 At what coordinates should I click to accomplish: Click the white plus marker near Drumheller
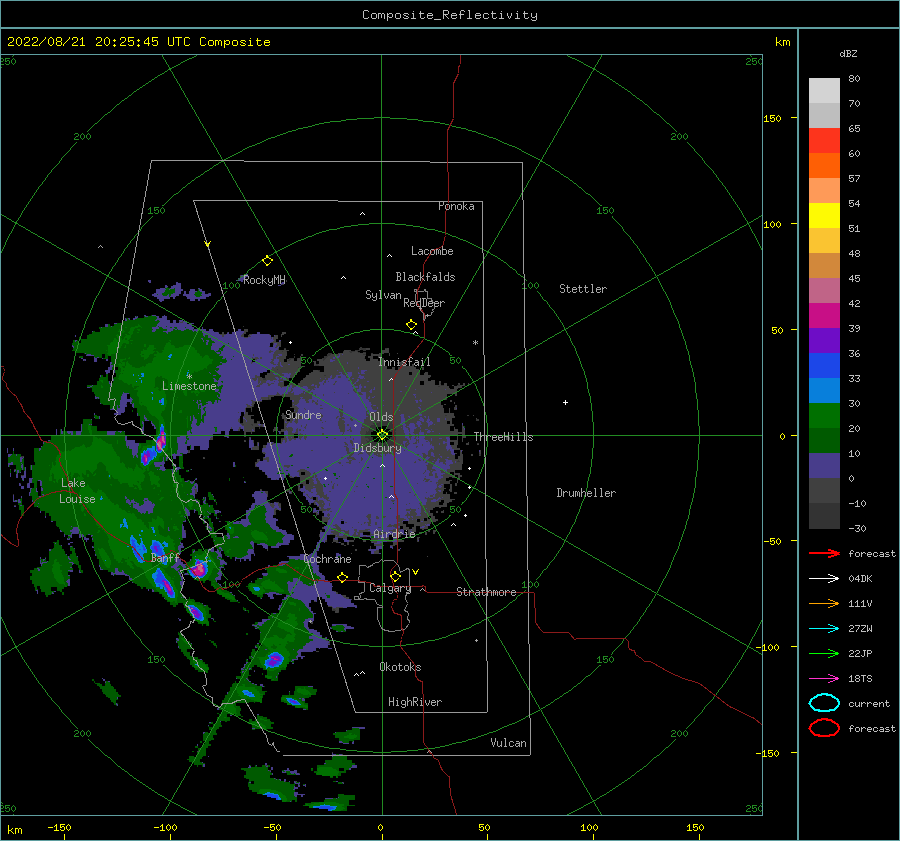565,402
